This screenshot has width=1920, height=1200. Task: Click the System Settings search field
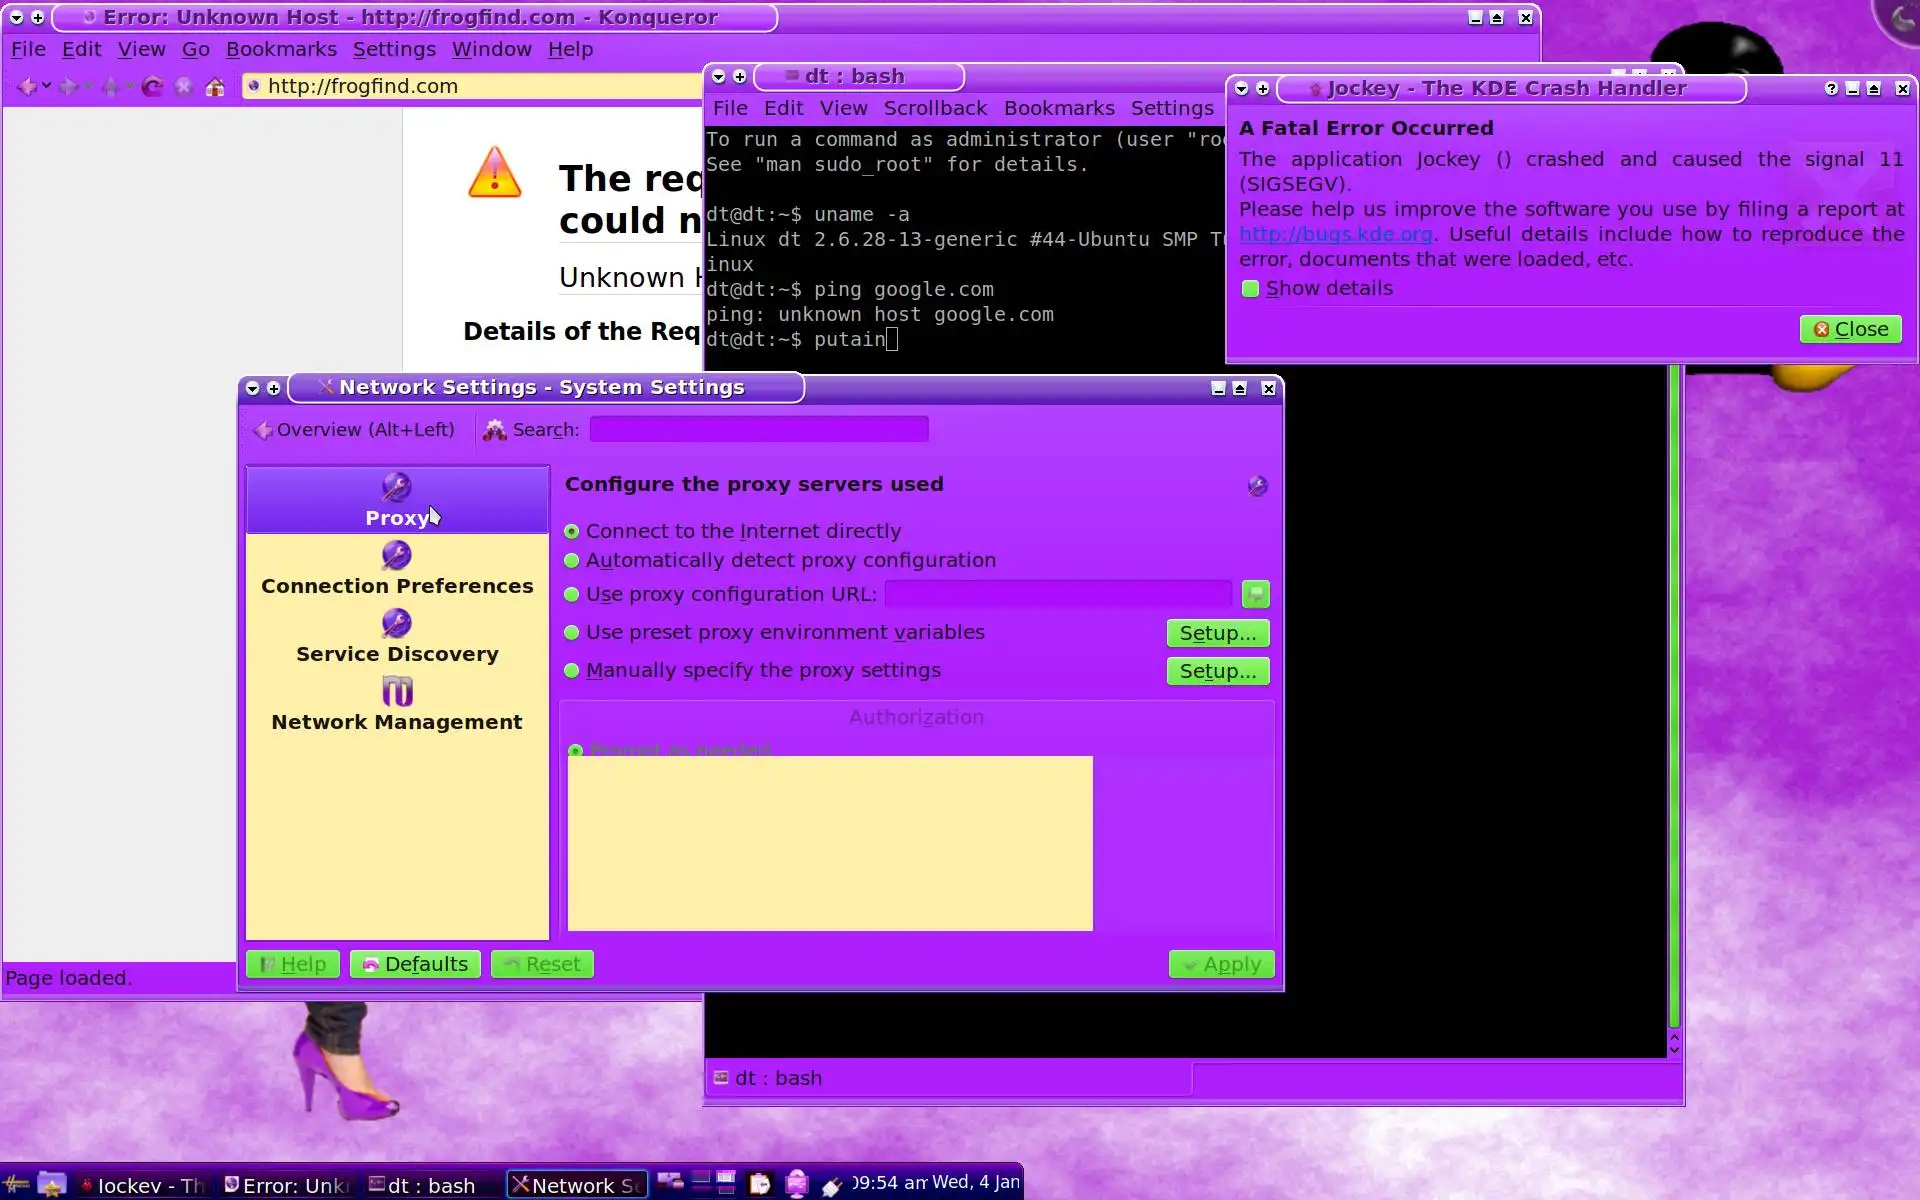[758, 429]
